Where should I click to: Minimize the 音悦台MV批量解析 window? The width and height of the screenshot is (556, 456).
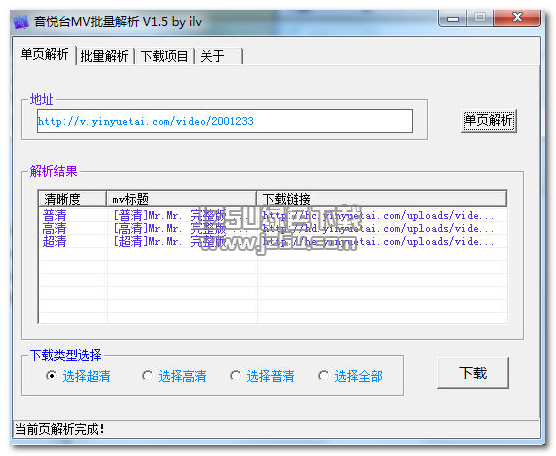(453, 18)
